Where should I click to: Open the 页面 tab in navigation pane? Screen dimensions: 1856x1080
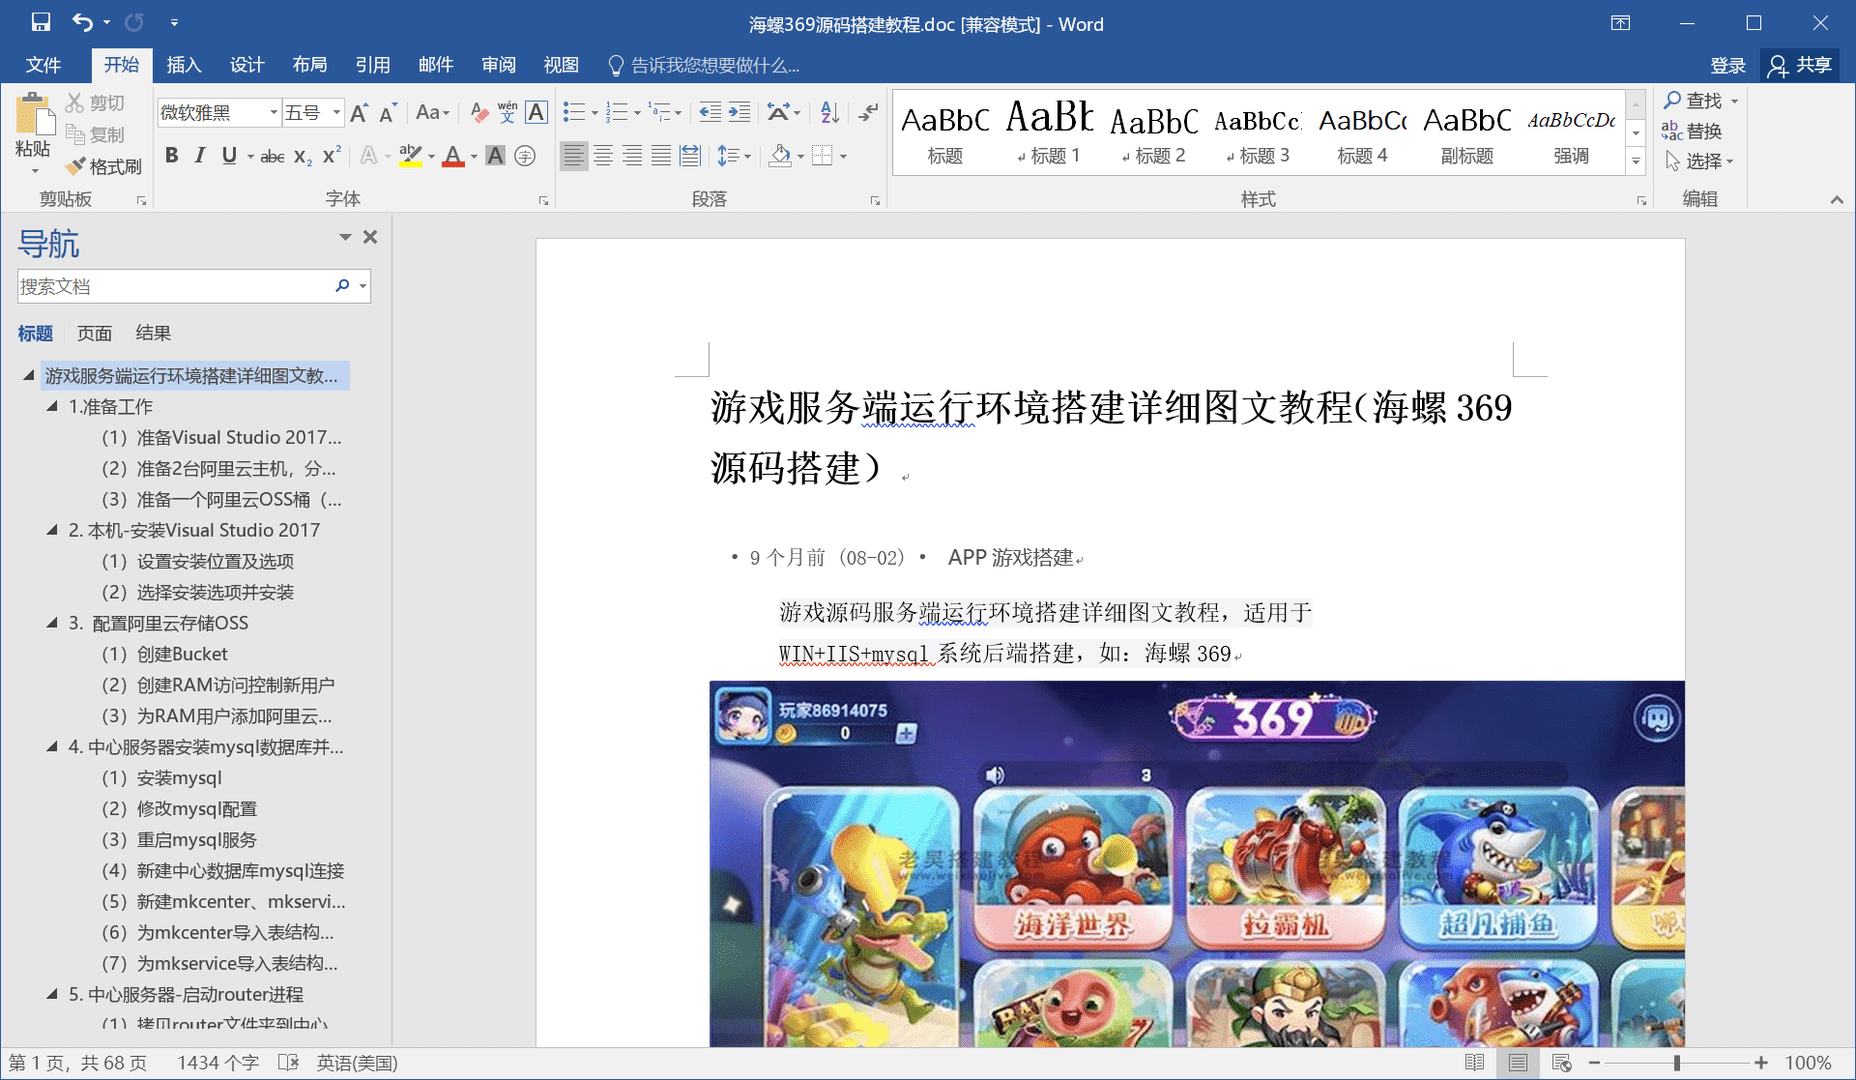[94, 333]
